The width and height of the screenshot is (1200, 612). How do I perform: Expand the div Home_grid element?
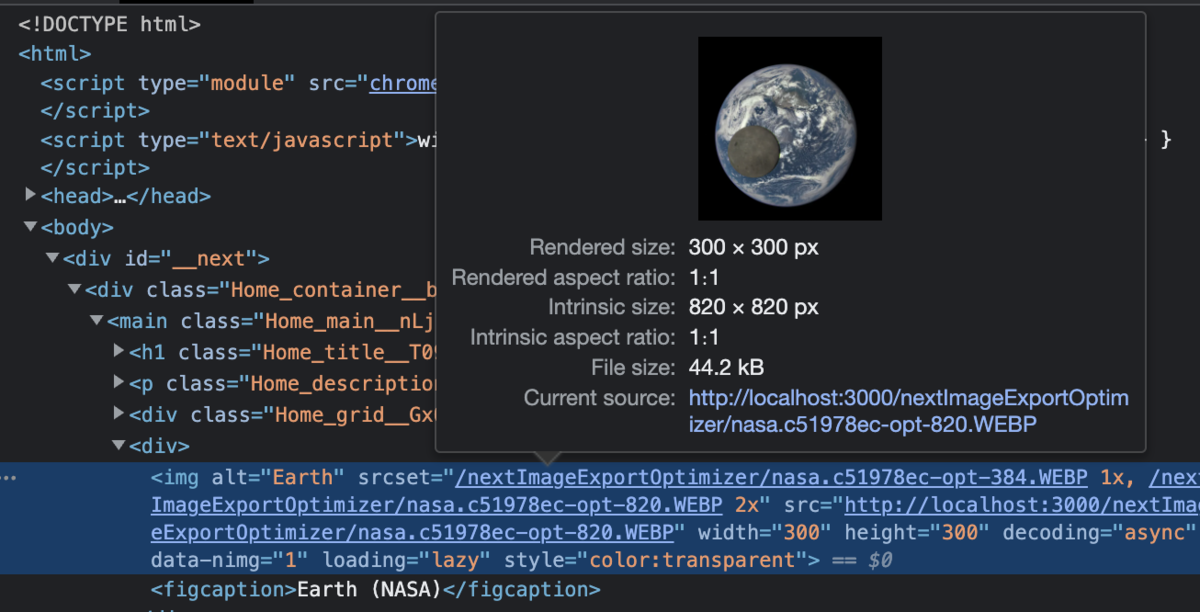(x=119, y=414)
